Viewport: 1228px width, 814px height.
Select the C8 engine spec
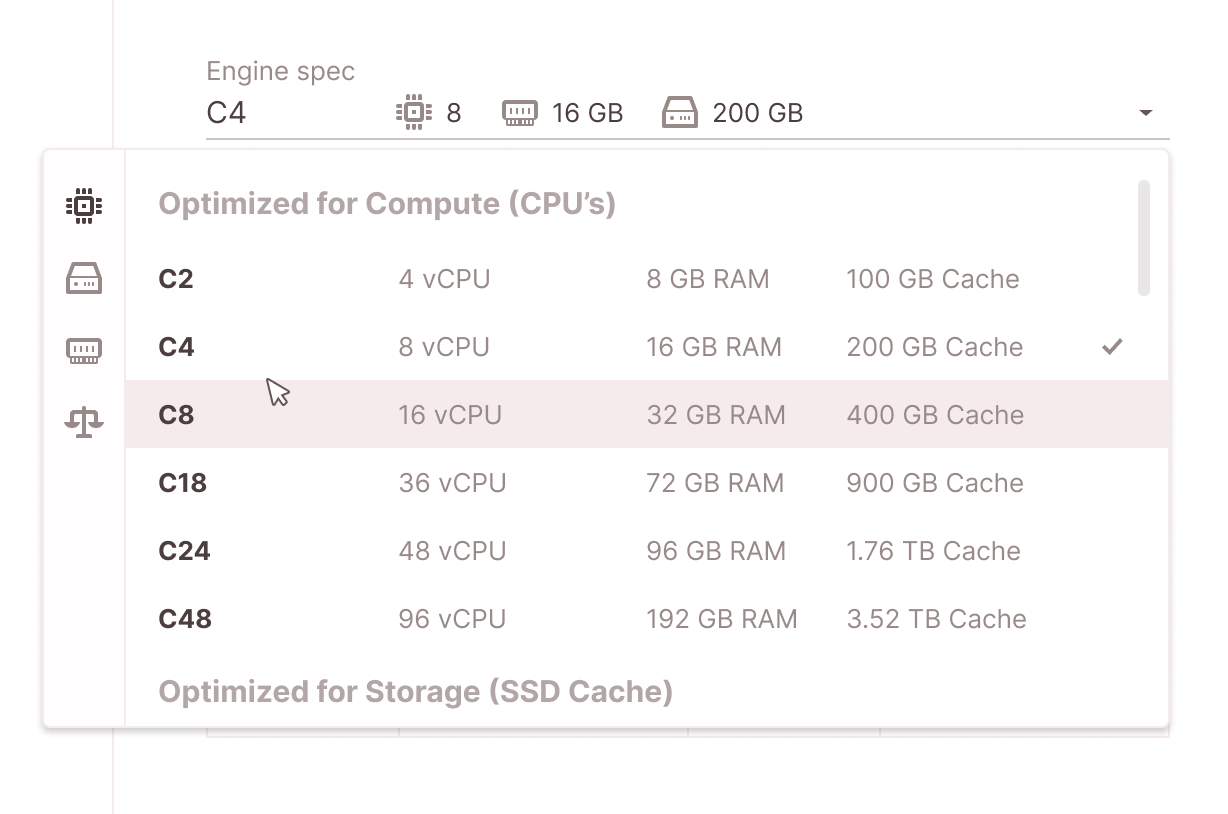pyautogui.click(x=500, y=414)
